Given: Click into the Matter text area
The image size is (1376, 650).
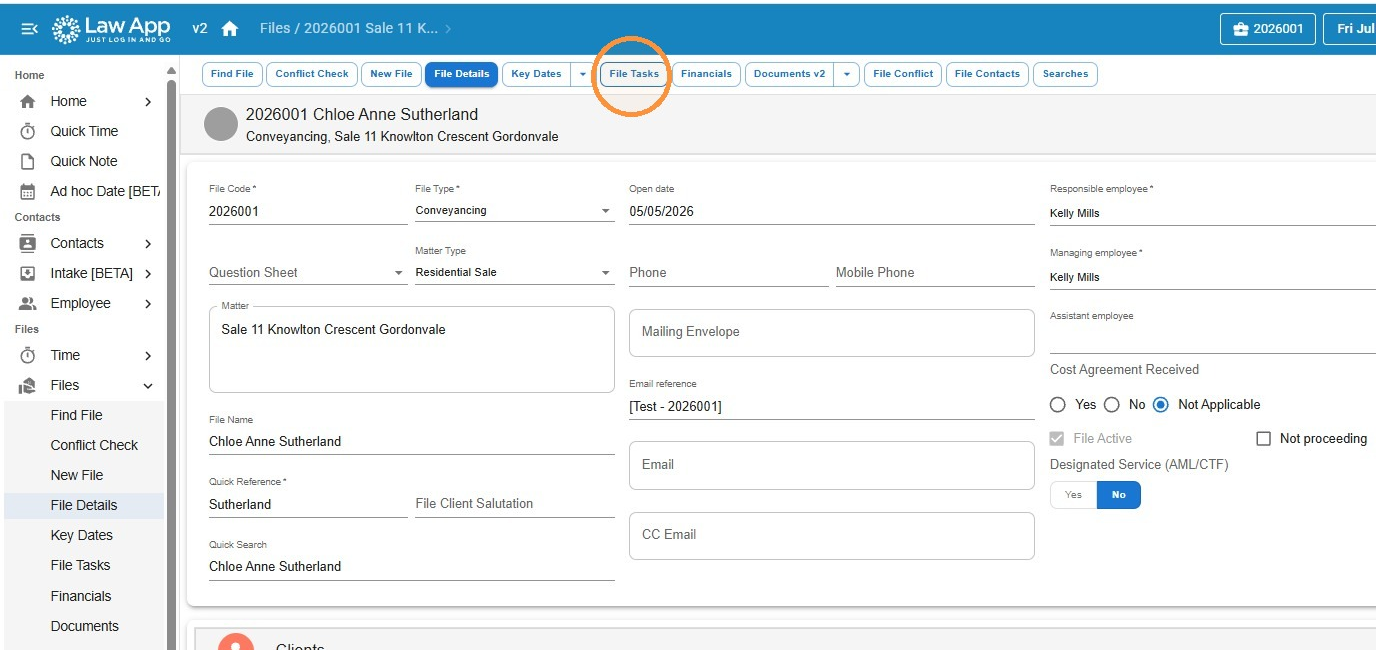Looking at the screenshot, I should (411, 349).
